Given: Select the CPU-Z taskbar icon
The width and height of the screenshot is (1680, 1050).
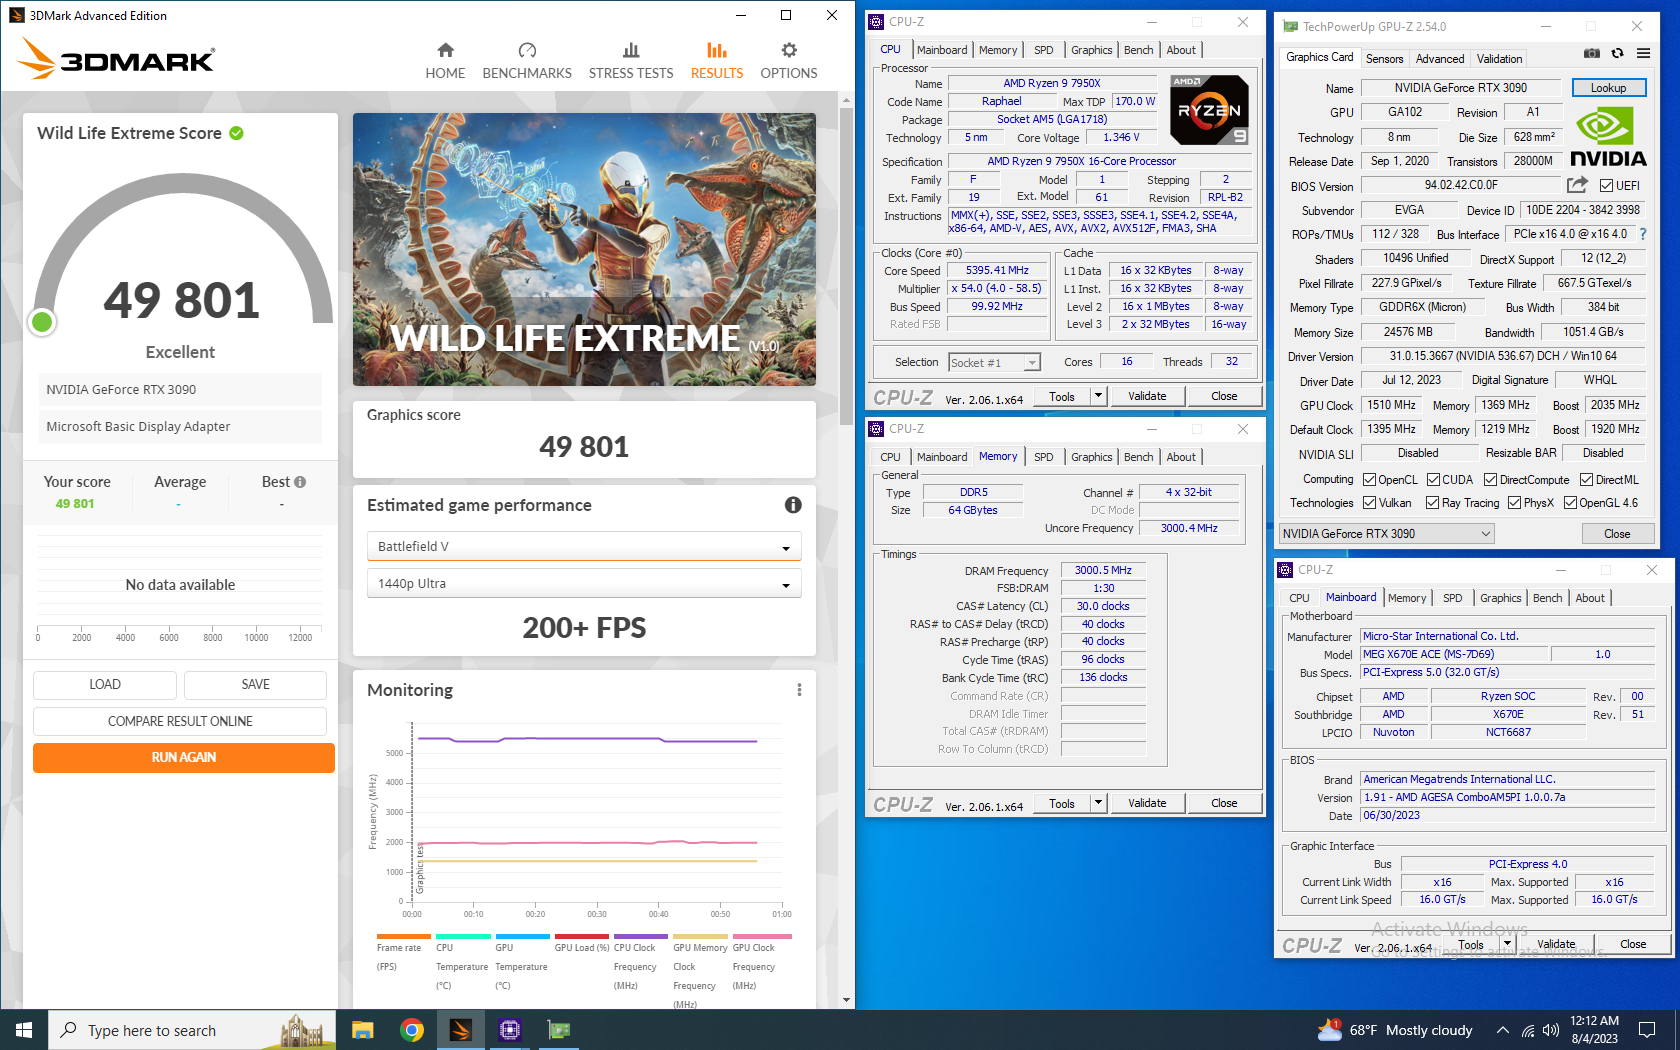Looking at the screenshot, I should (x=509, y=1030).
